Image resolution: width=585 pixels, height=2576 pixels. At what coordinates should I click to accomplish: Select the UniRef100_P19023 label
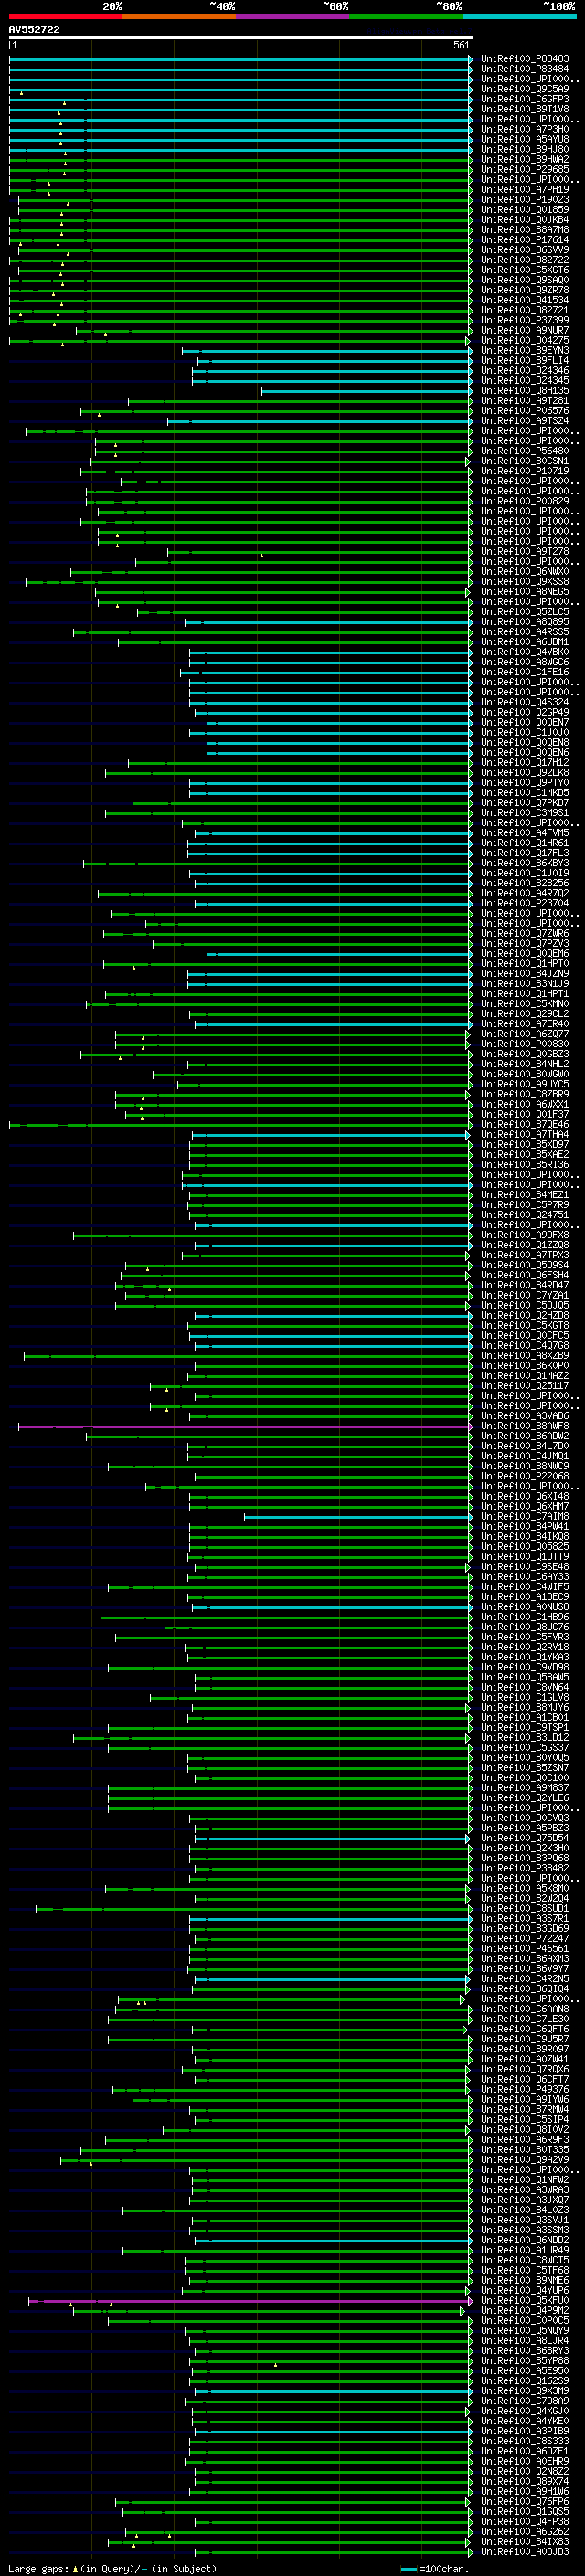[x=525, y=199]
